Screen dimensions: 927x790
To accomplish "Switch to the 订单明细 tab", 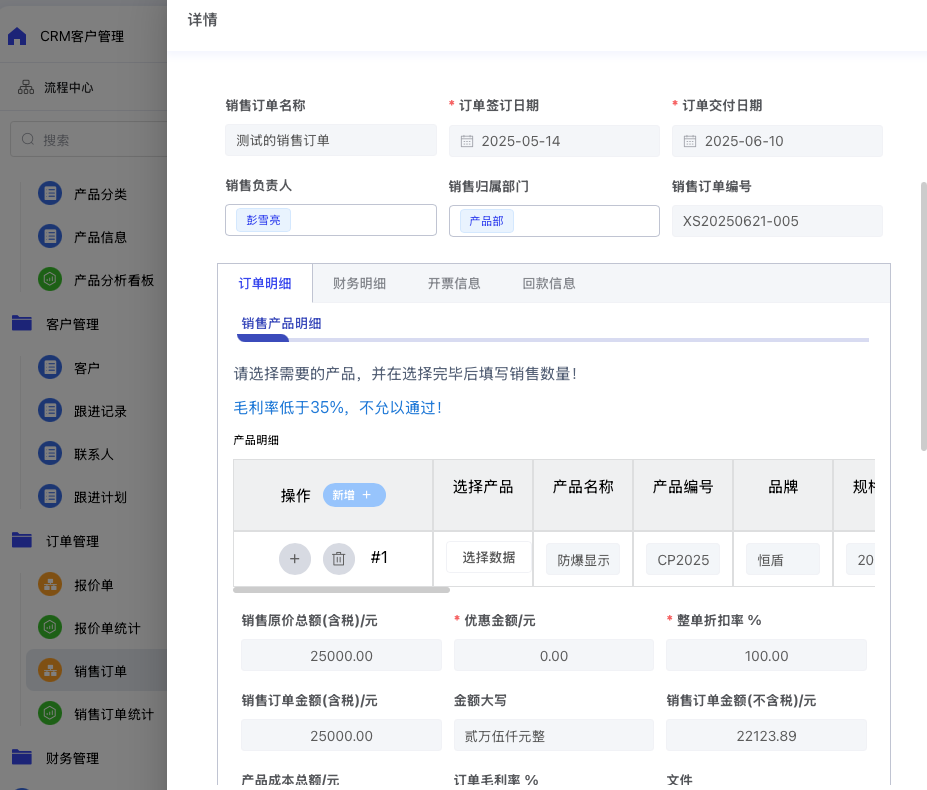I will click(x=265, y=283).
